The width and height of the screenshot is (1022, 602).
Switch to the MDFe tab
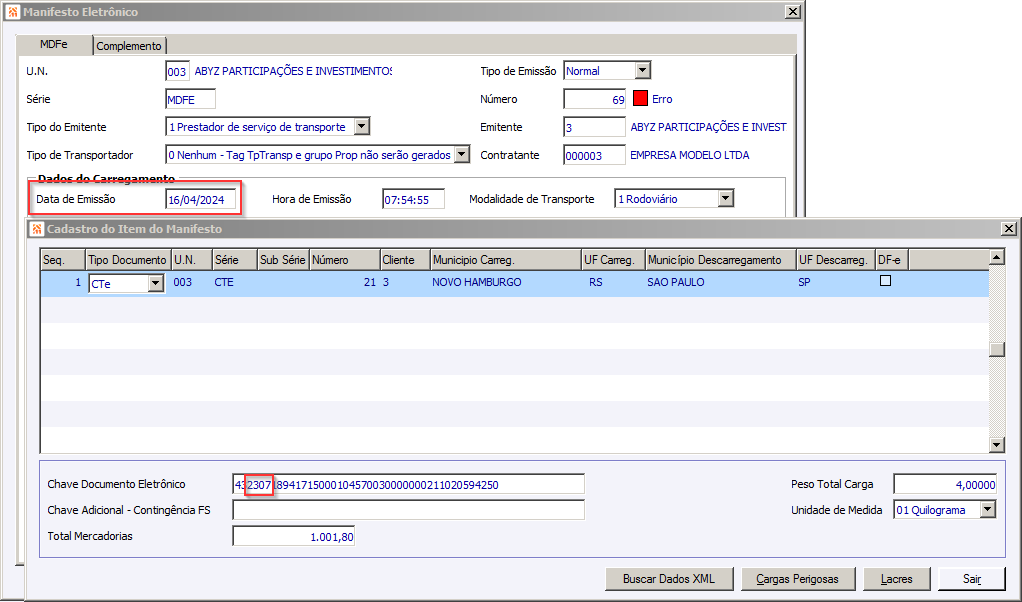tap(53, 44)
